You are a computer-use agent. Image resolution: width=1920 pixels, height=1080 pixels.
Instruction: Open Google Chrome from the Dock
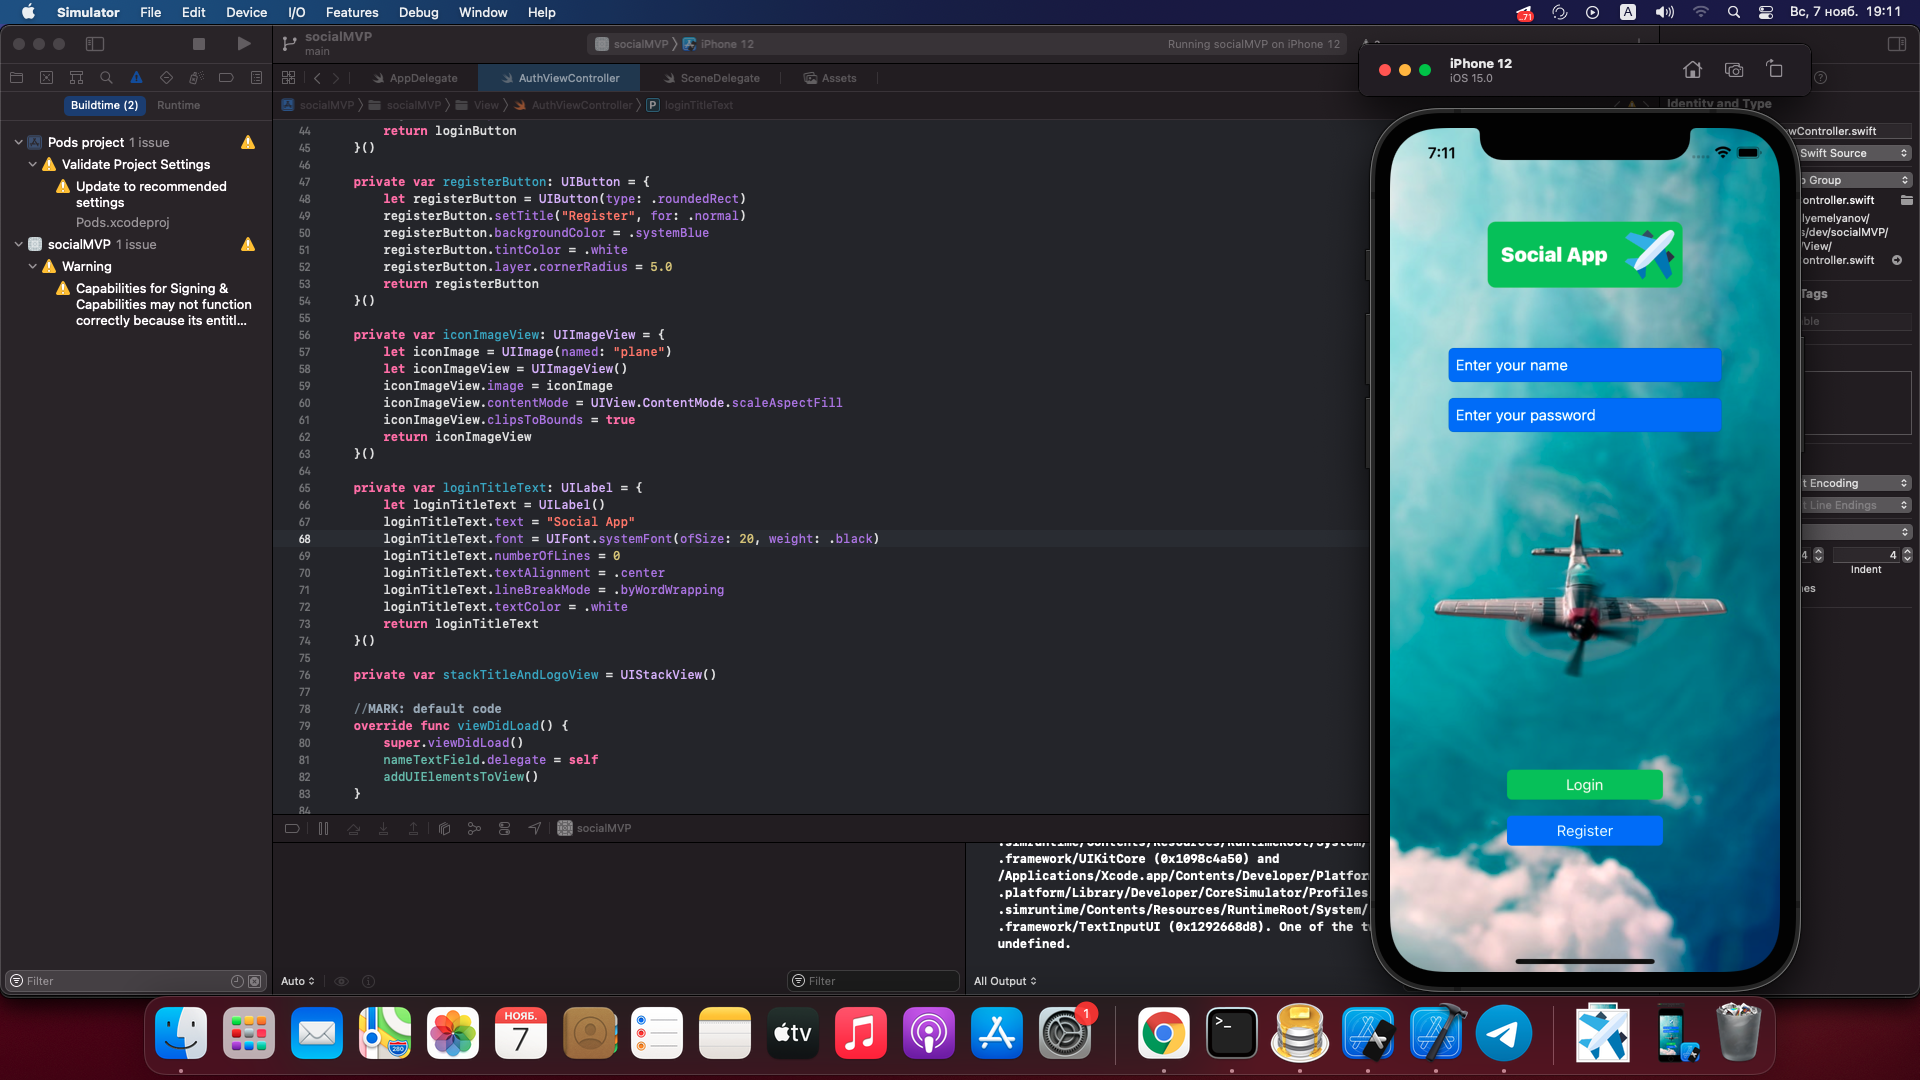coord(1163,1033)
